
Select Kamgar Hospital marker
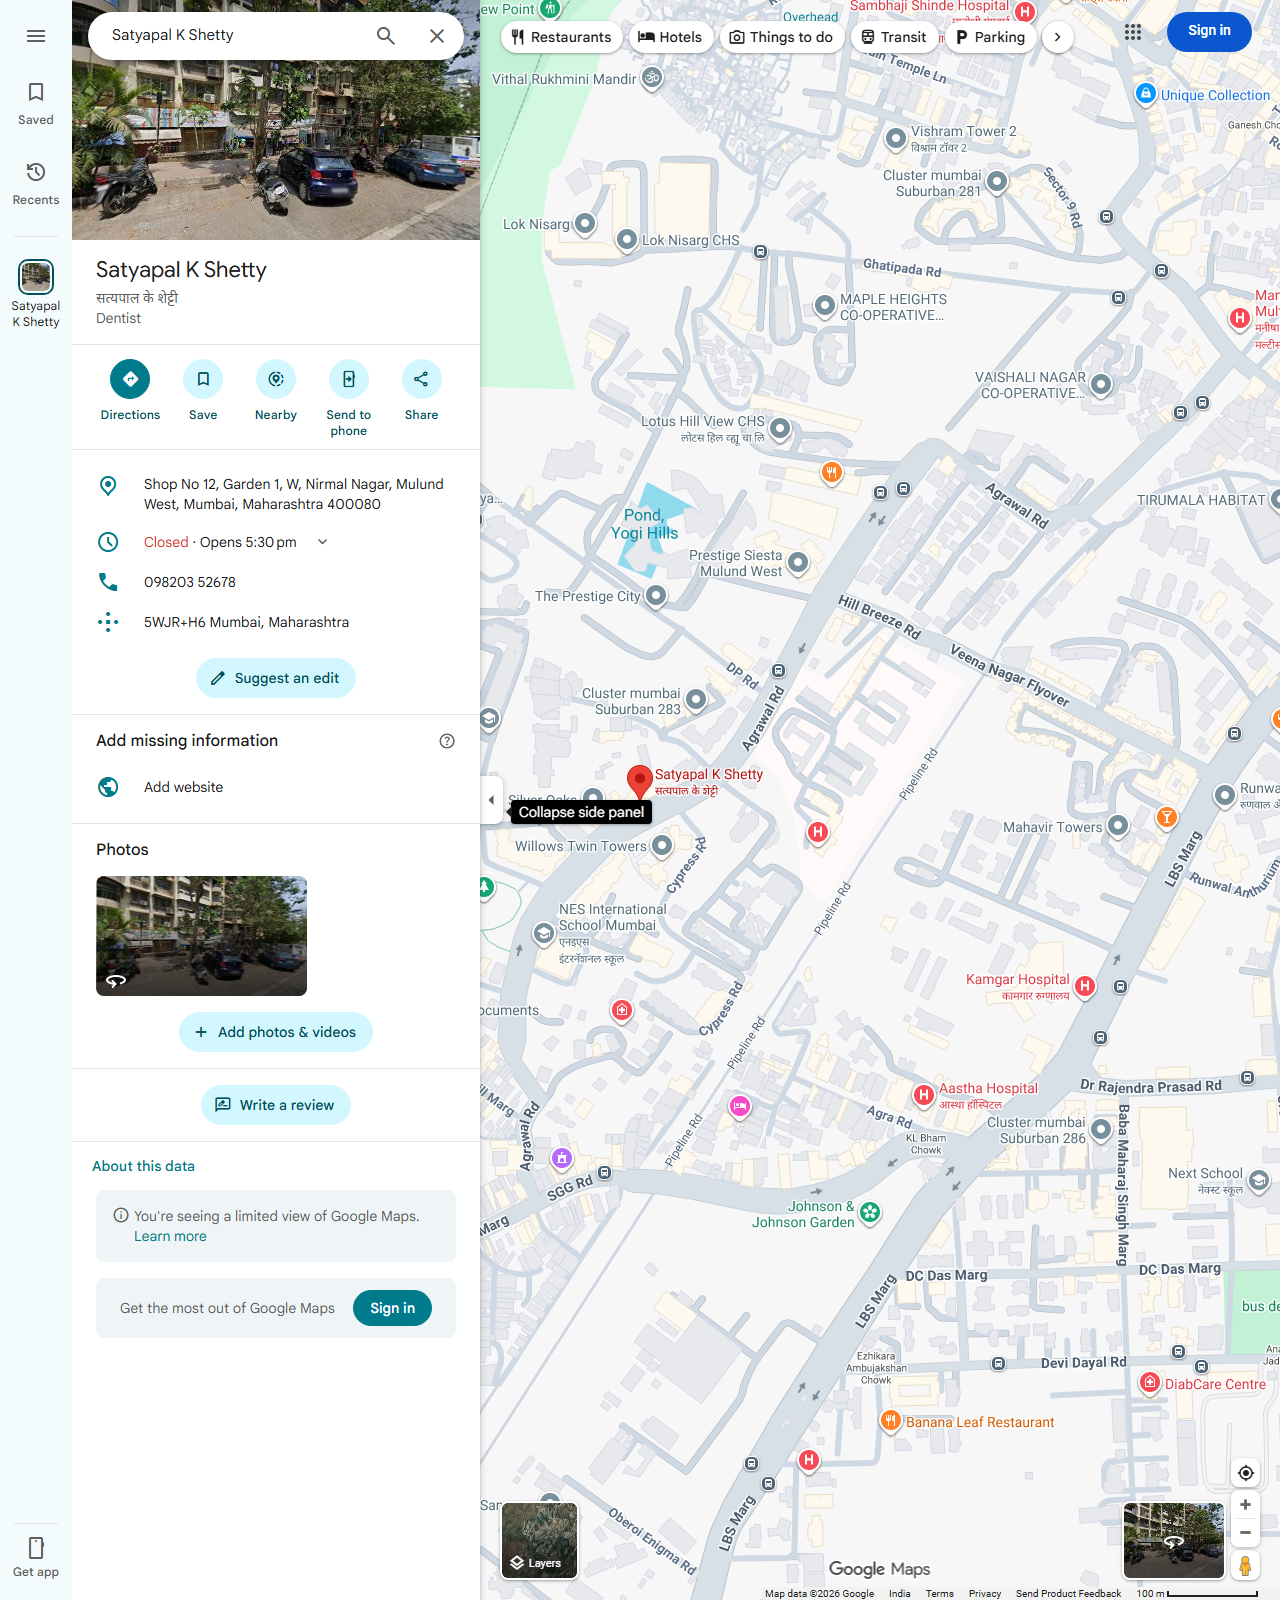click(x=1085, y=987)
